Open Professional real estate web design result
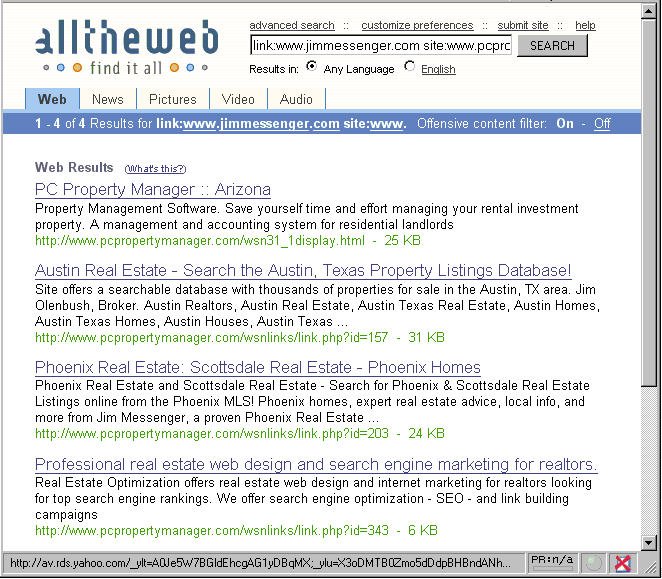The height and width of the screenshot is (579, 662). coord(316,465)
